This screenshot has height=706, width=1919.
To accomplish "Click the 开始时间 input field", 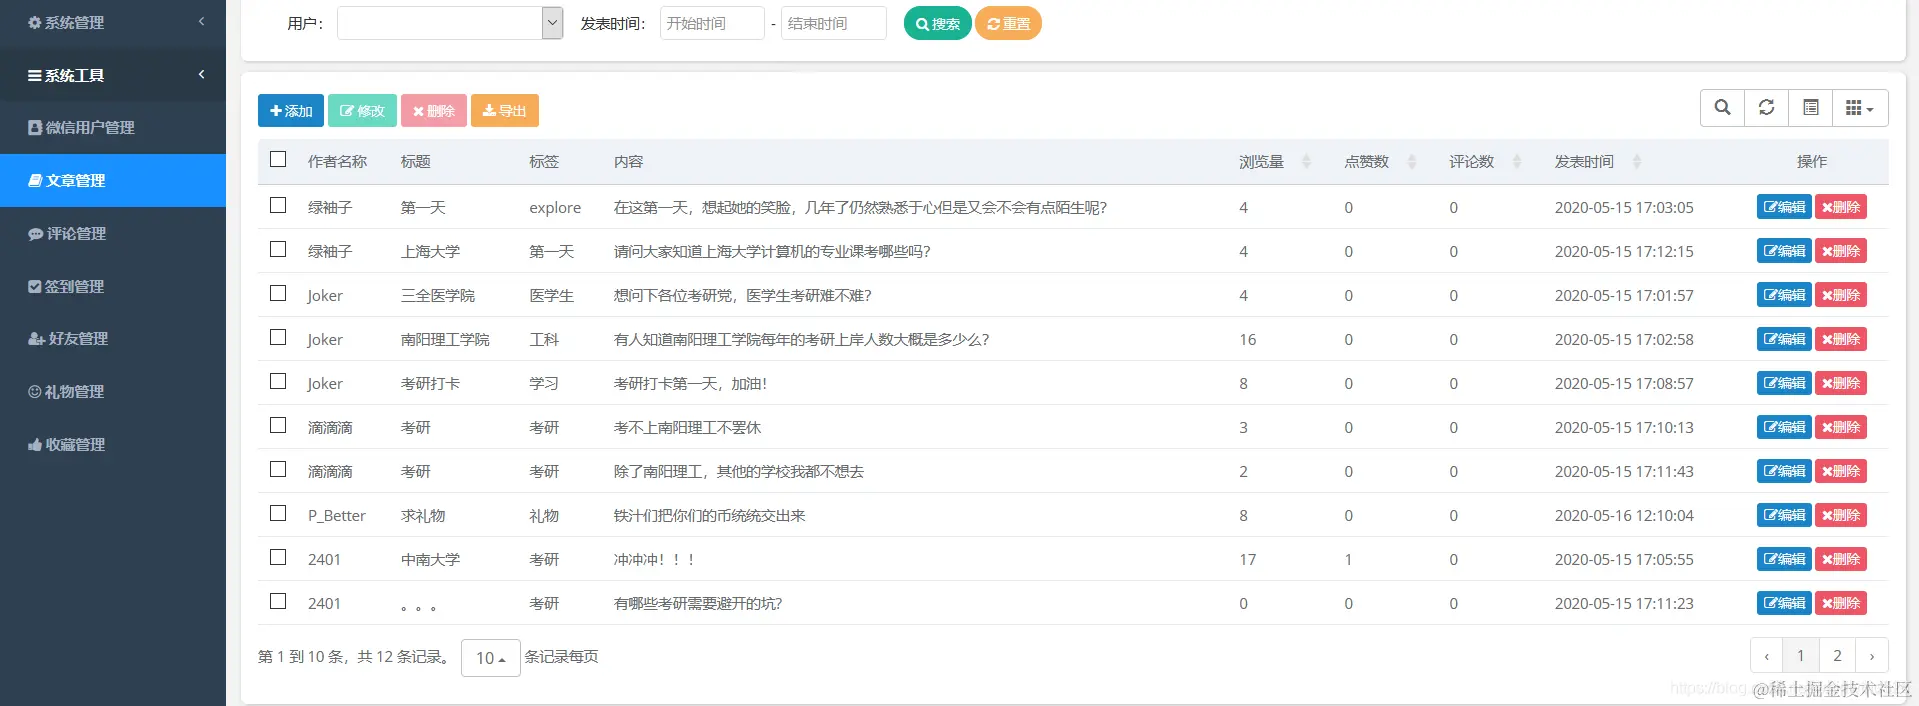I will [712, 23].
